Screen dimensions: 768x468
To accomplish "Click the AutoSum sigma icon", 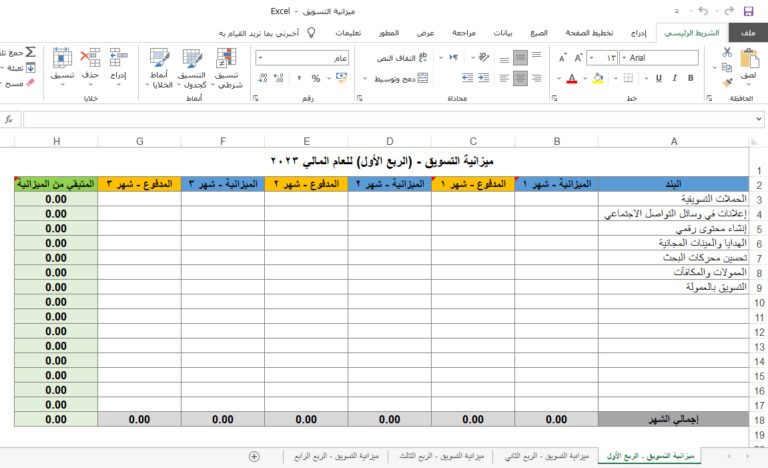I will (30, 52).
